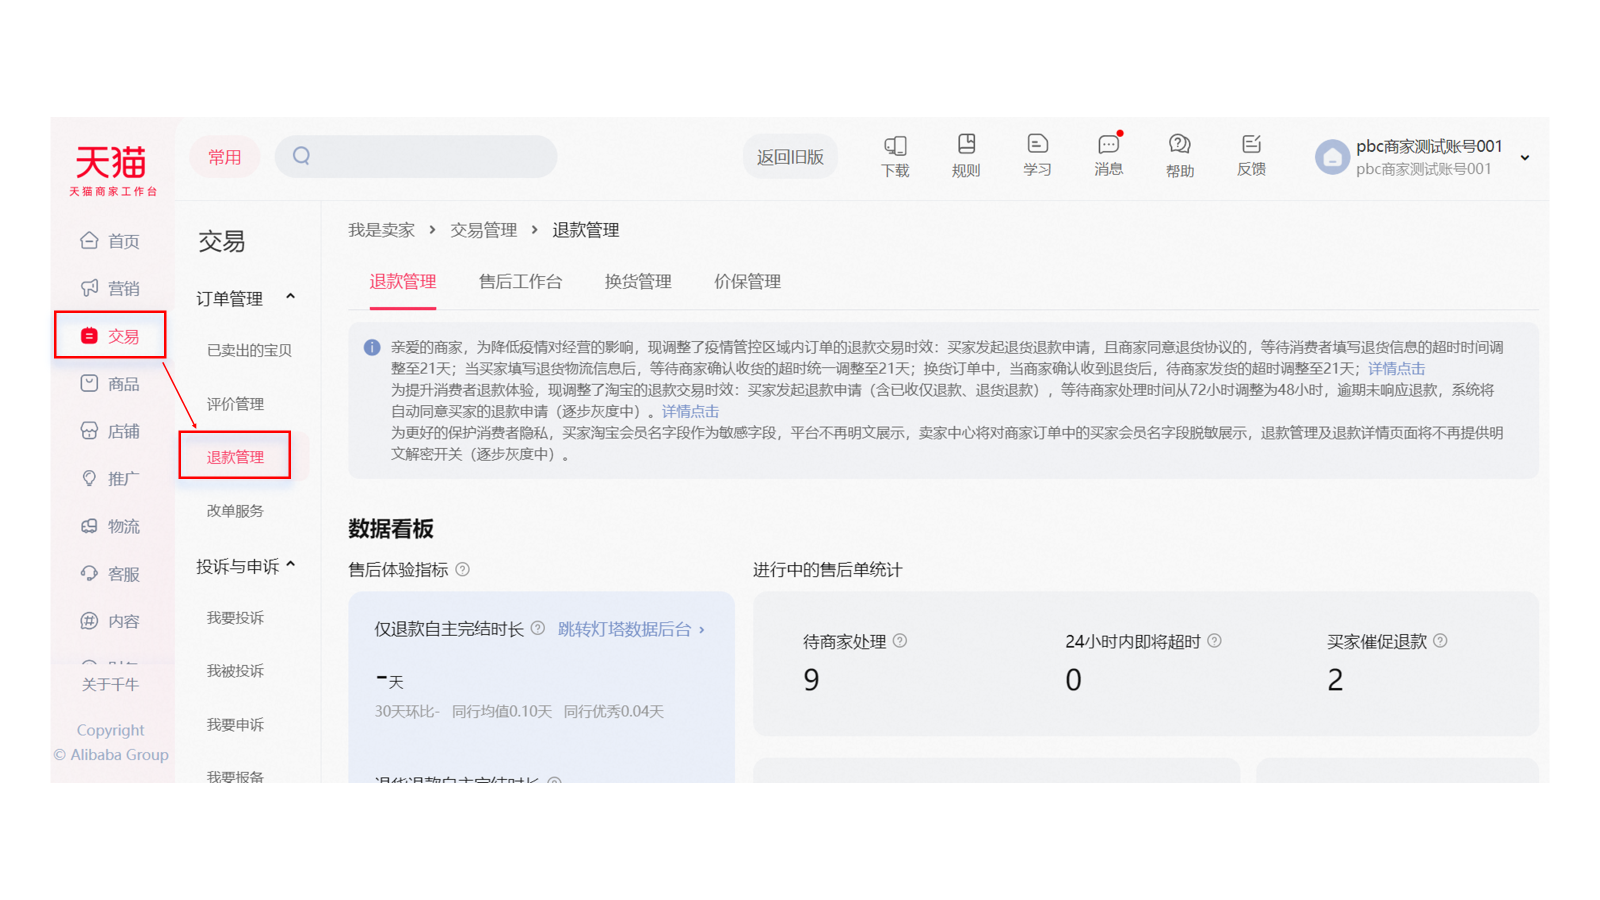Click the 常用 button
Image resolution: width=1600 pixels, height=900 pixels.
[x=225, y=157]
